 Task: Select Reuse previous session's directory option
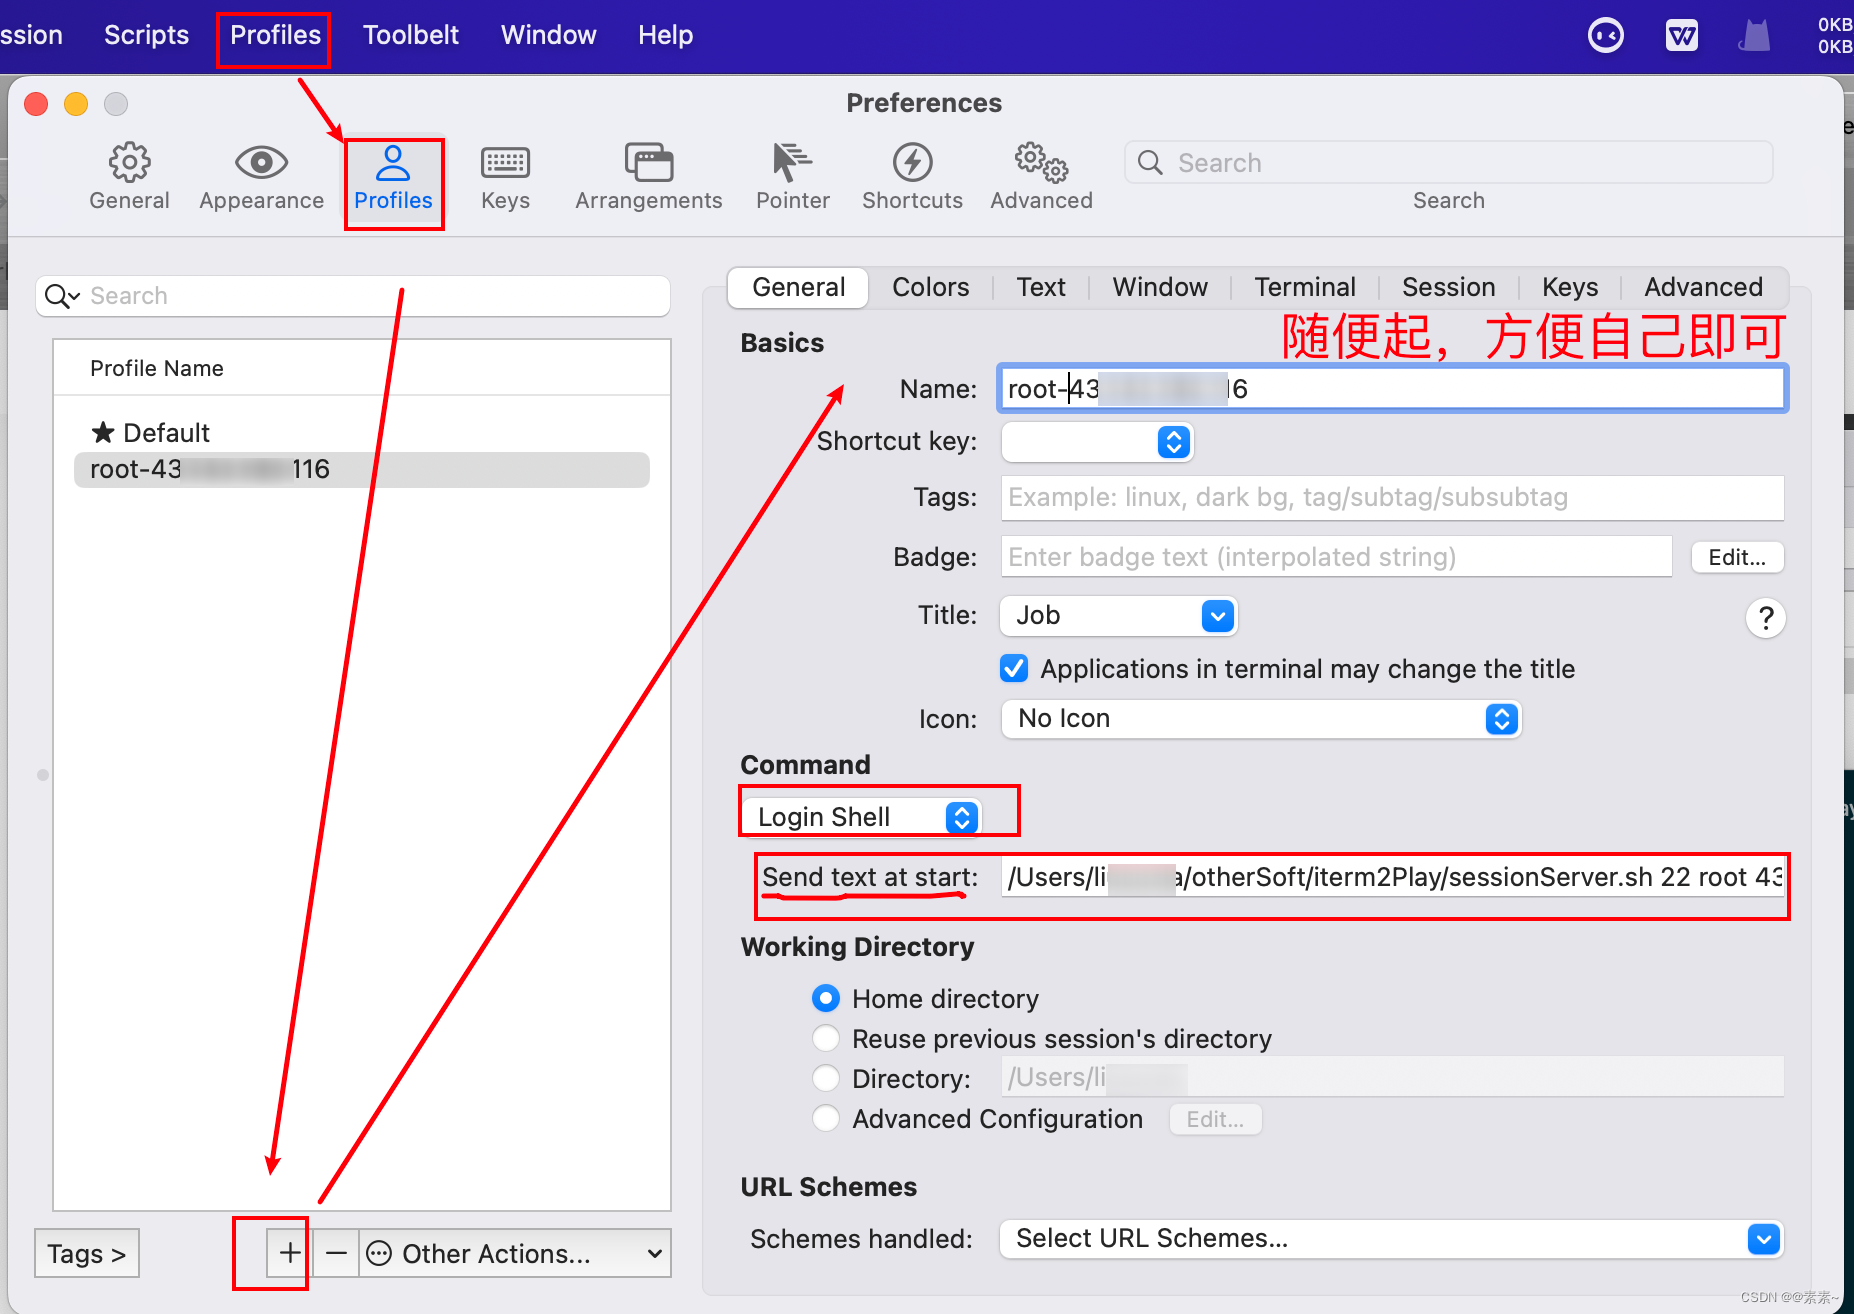pos(826,1038)
